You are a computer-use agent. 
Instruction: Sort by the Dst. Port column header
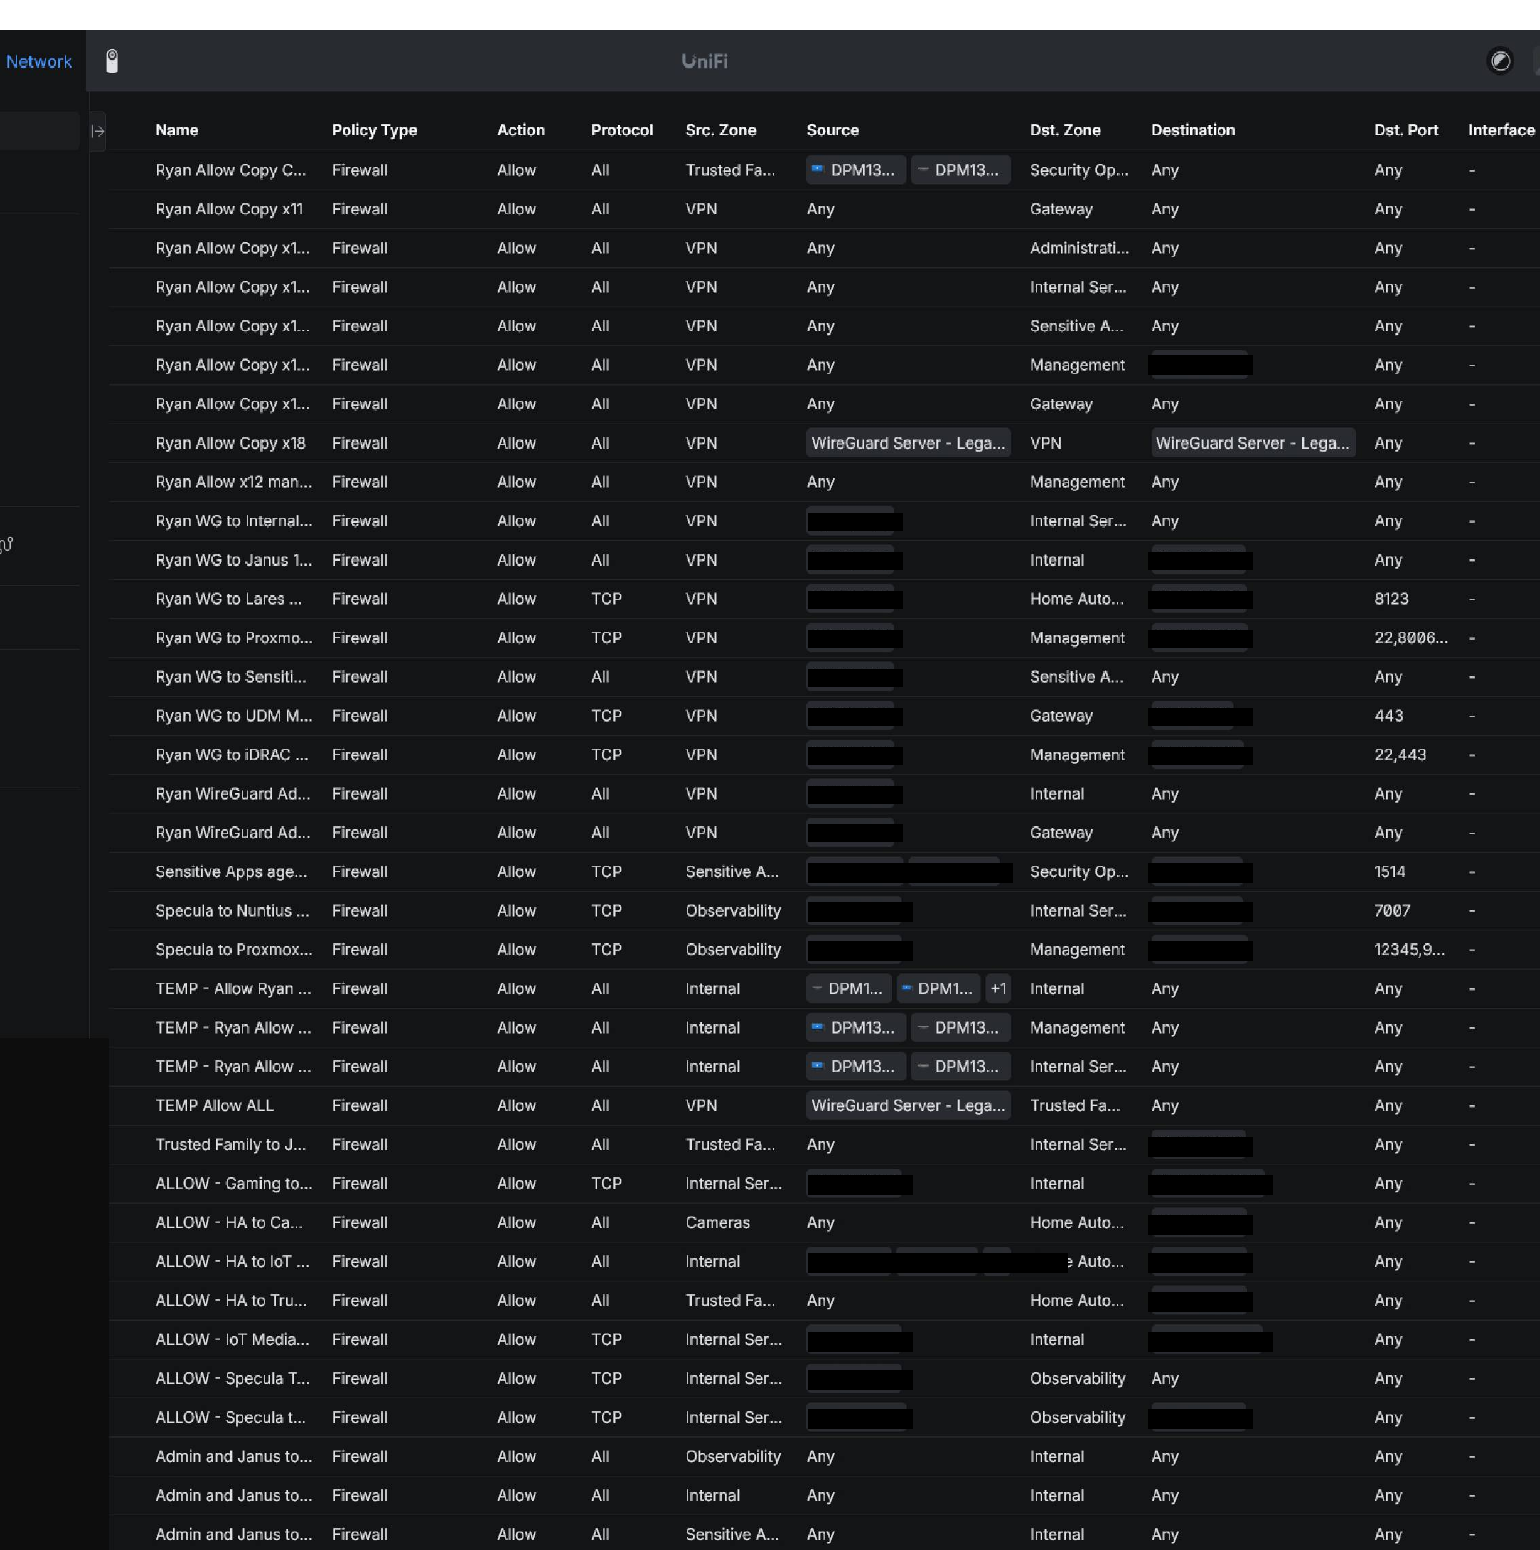click(1406, 130)
